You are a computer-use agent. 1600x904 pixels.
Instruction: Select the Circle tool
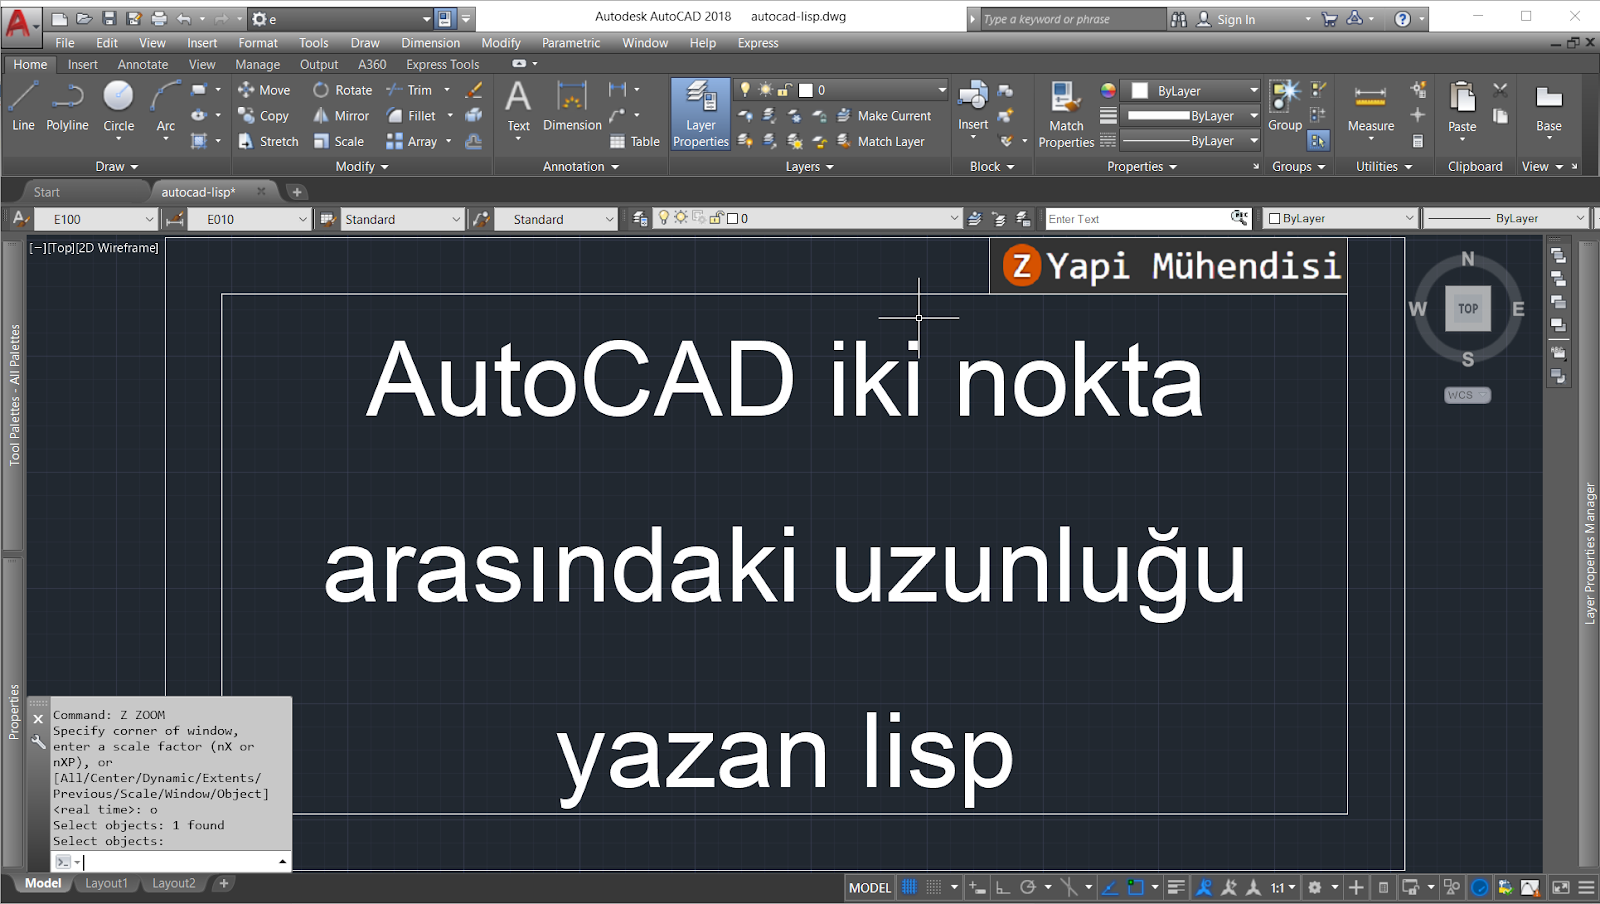[x=118, y=106]
